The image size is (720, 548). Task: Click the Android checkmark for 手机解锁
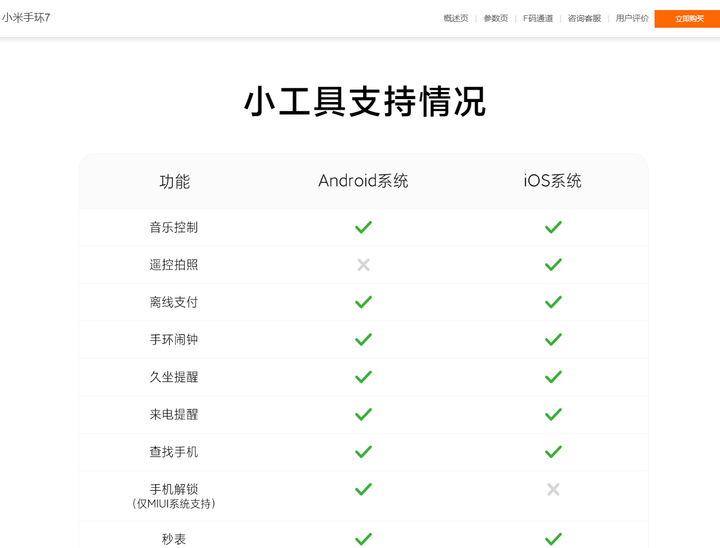[x=363, y=489]
